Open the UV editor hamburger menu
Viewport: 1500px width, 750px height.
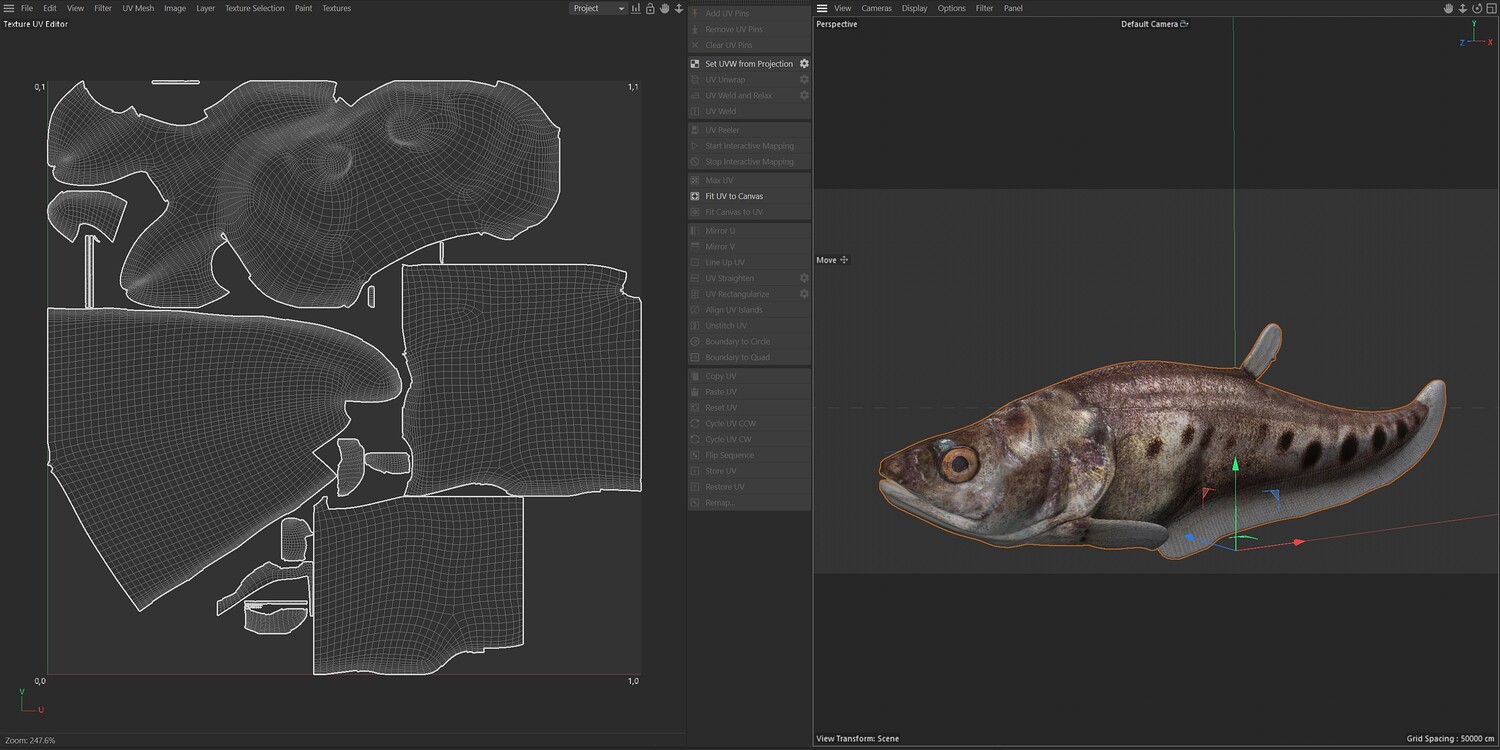(x=9, y=8)
